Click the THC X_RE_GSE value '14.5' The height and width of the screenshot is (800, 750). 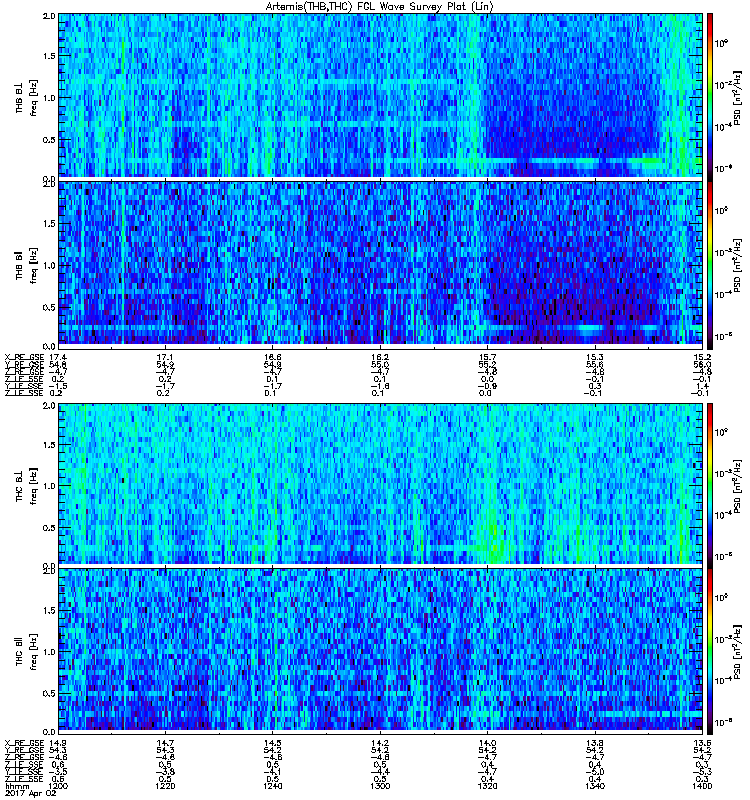tap(272, 743)
